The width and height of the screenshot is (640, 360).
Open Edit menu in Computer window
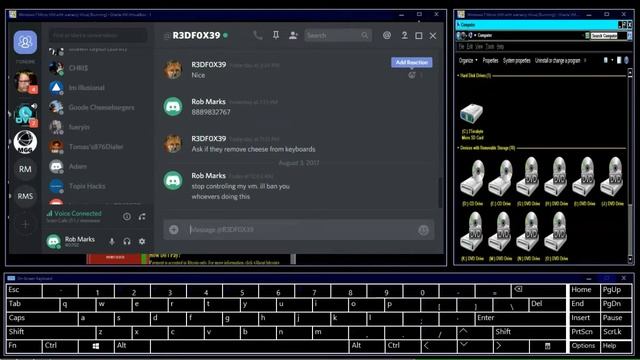(470, 47)
